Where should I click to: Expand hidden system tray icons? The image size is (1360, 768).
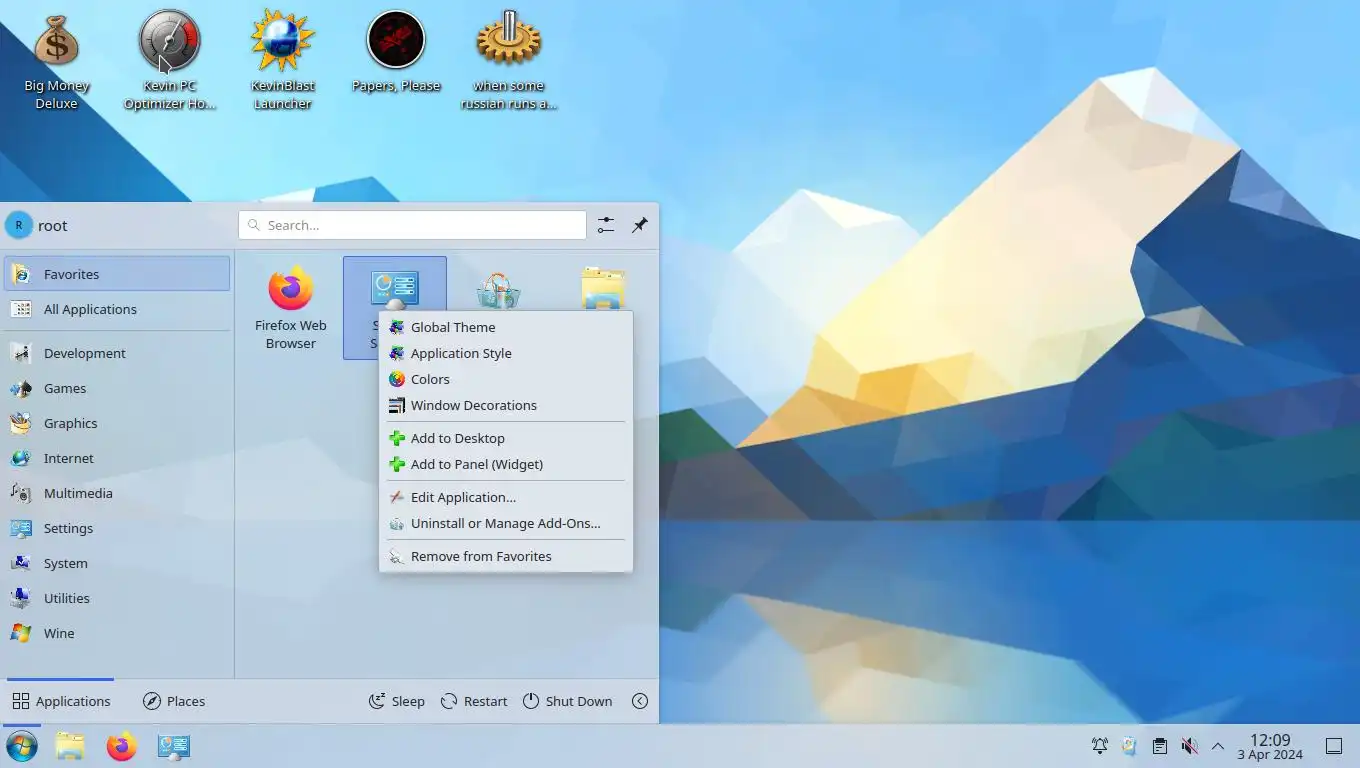(1218, 746)
